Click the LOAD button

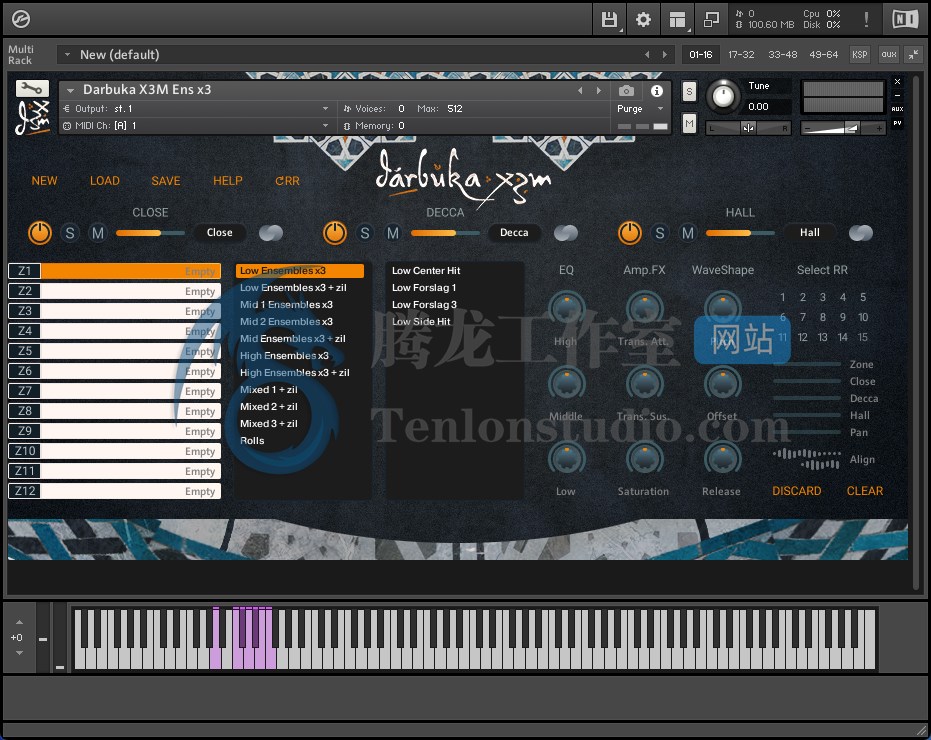pos(104,181)
